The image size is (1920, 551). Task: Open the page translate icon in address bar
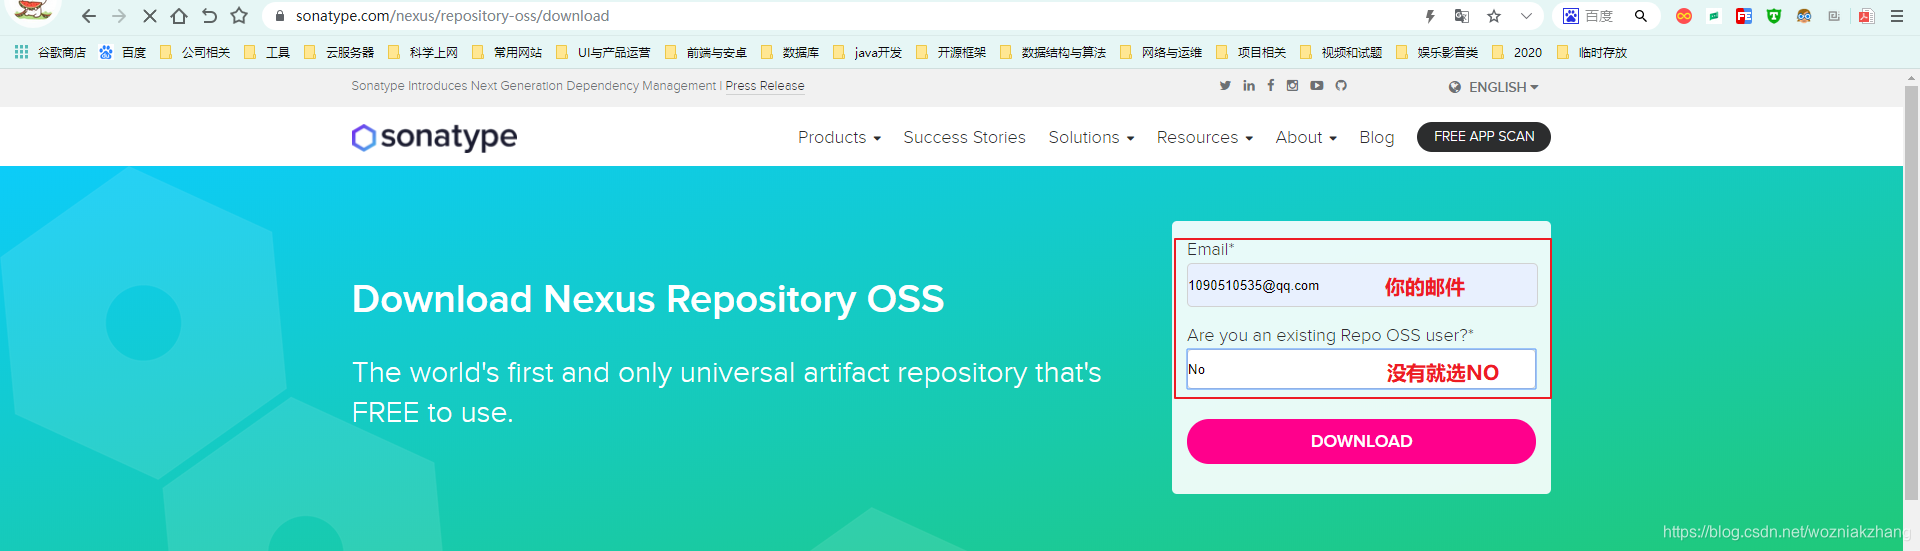point(1462,16)
